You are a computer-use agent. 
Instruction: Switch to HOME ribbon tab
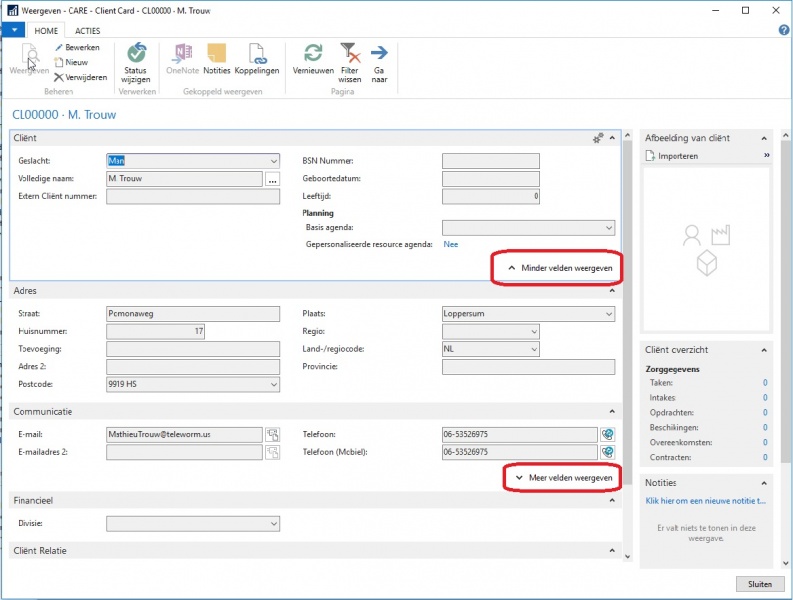pyautogui.click(x=46, y=31)
